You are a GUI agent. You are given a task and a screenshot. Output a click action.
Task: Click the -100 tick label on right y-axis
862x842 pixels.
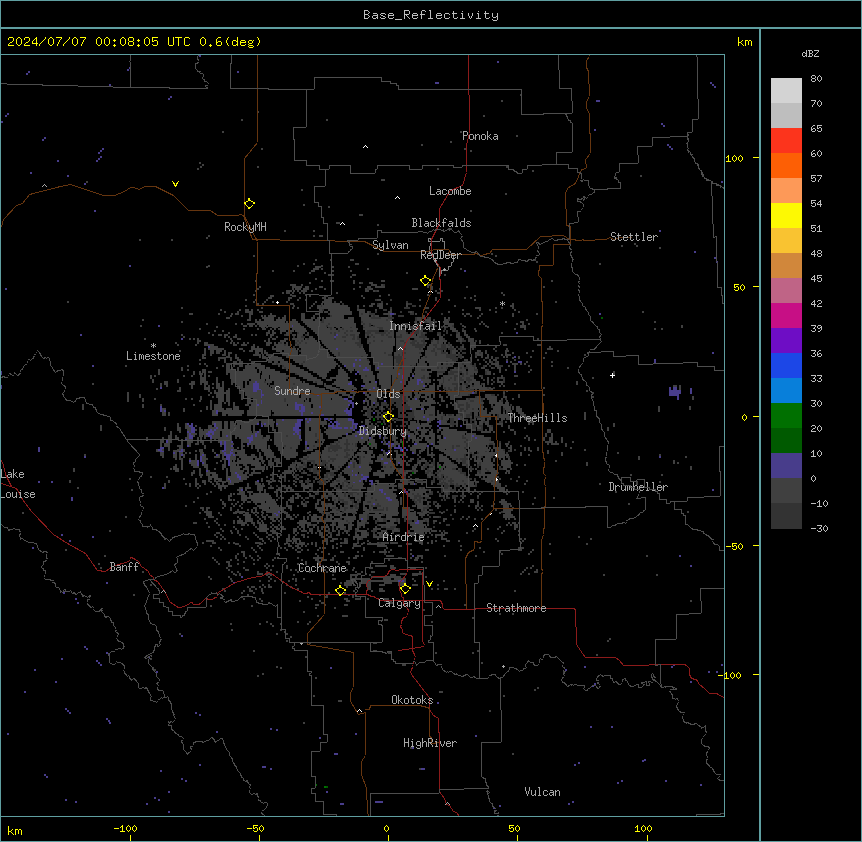730,675
